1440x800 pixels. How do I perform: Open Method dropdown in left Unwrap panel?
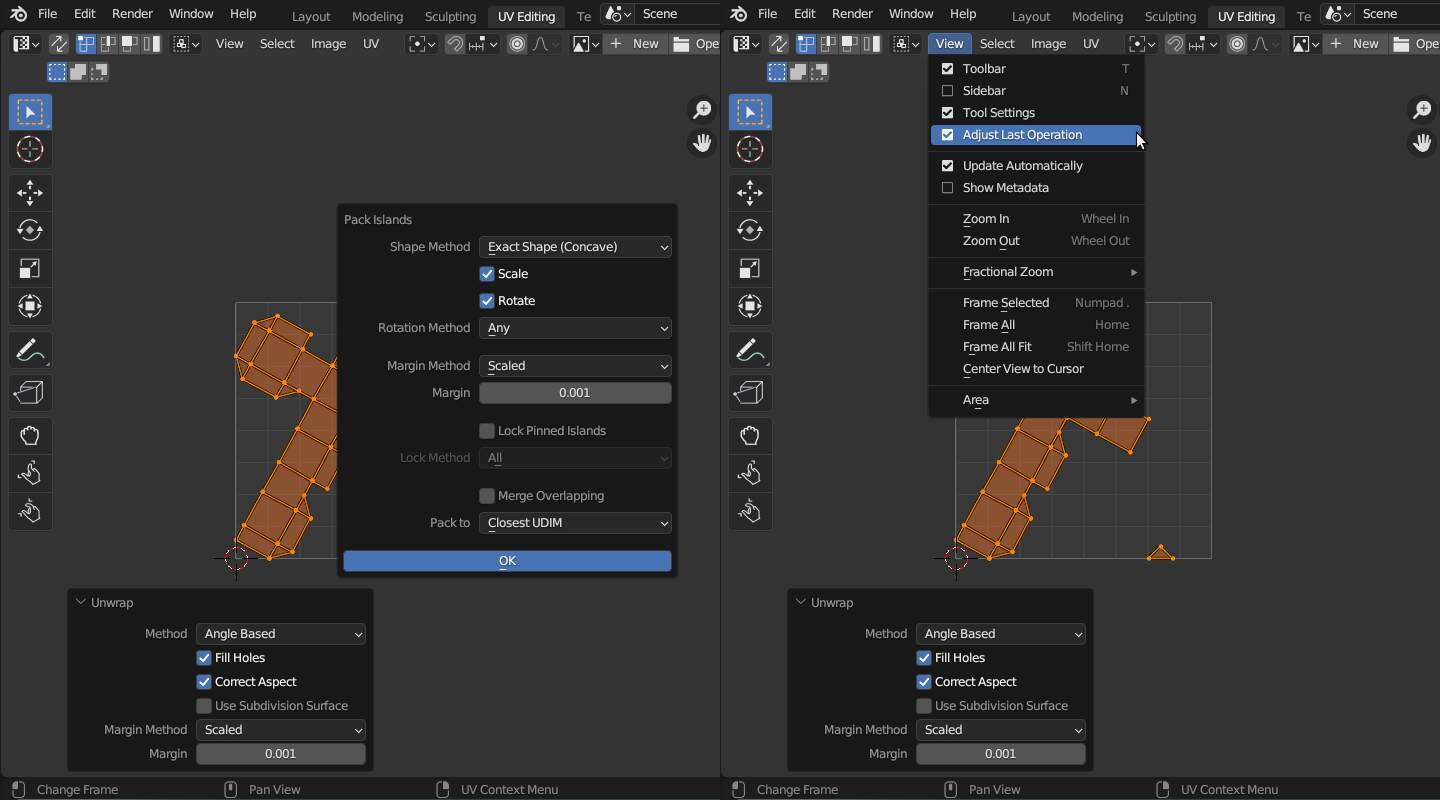[x=281, y=634]
